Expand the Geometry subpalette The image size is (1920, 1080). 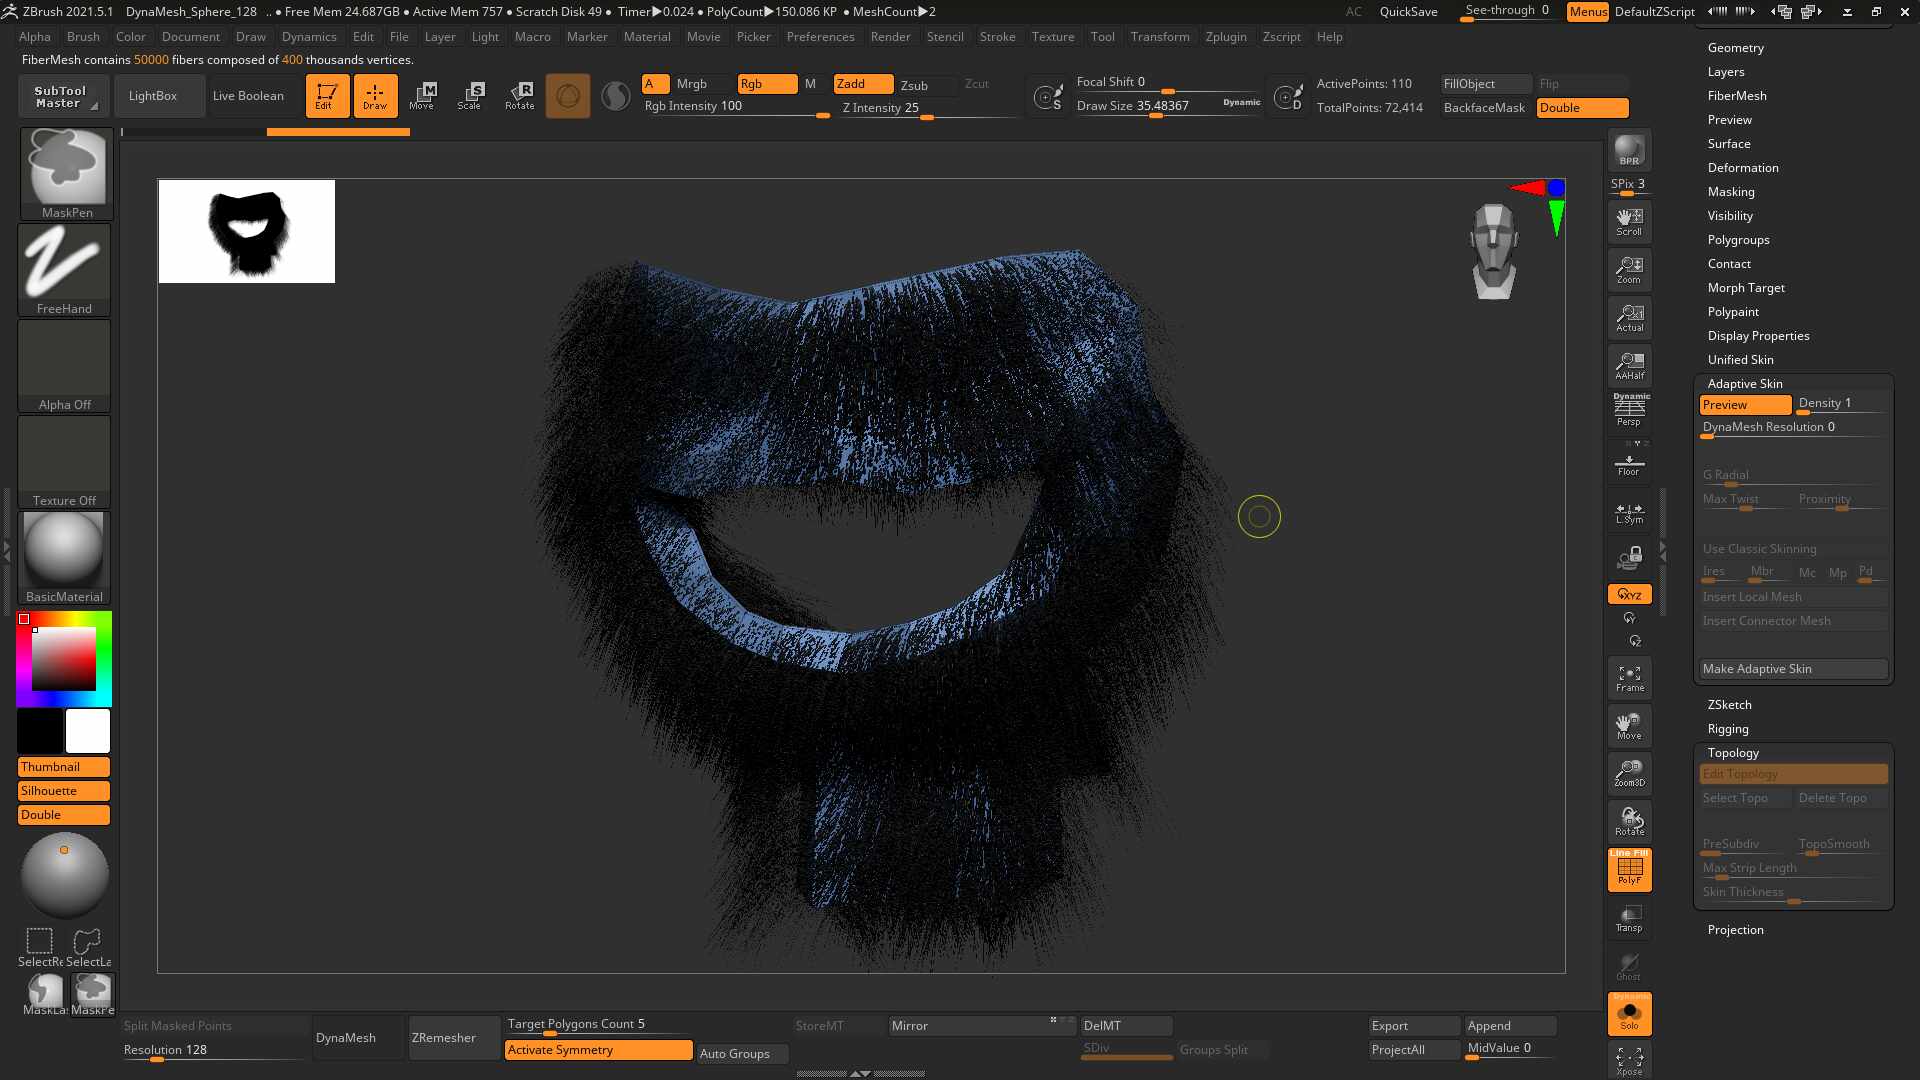(x=1735, y=48)
